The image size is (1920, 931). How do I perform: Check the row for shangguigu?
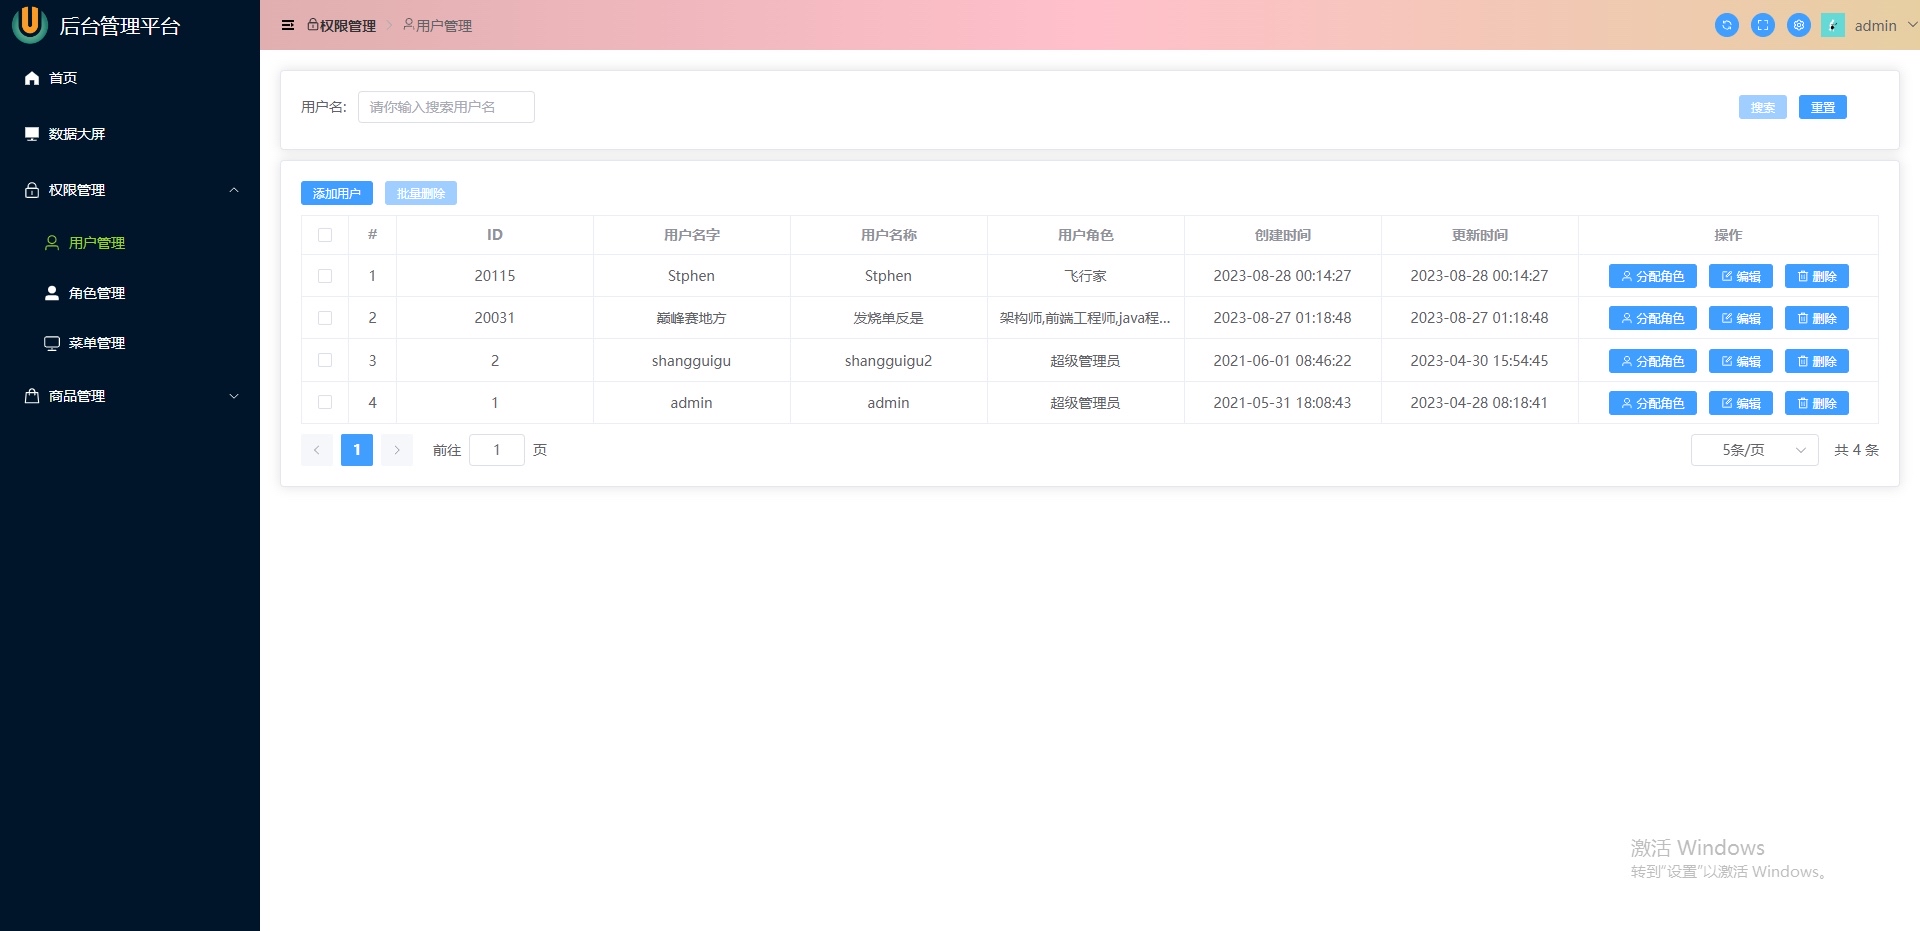(x=325, y=360)
